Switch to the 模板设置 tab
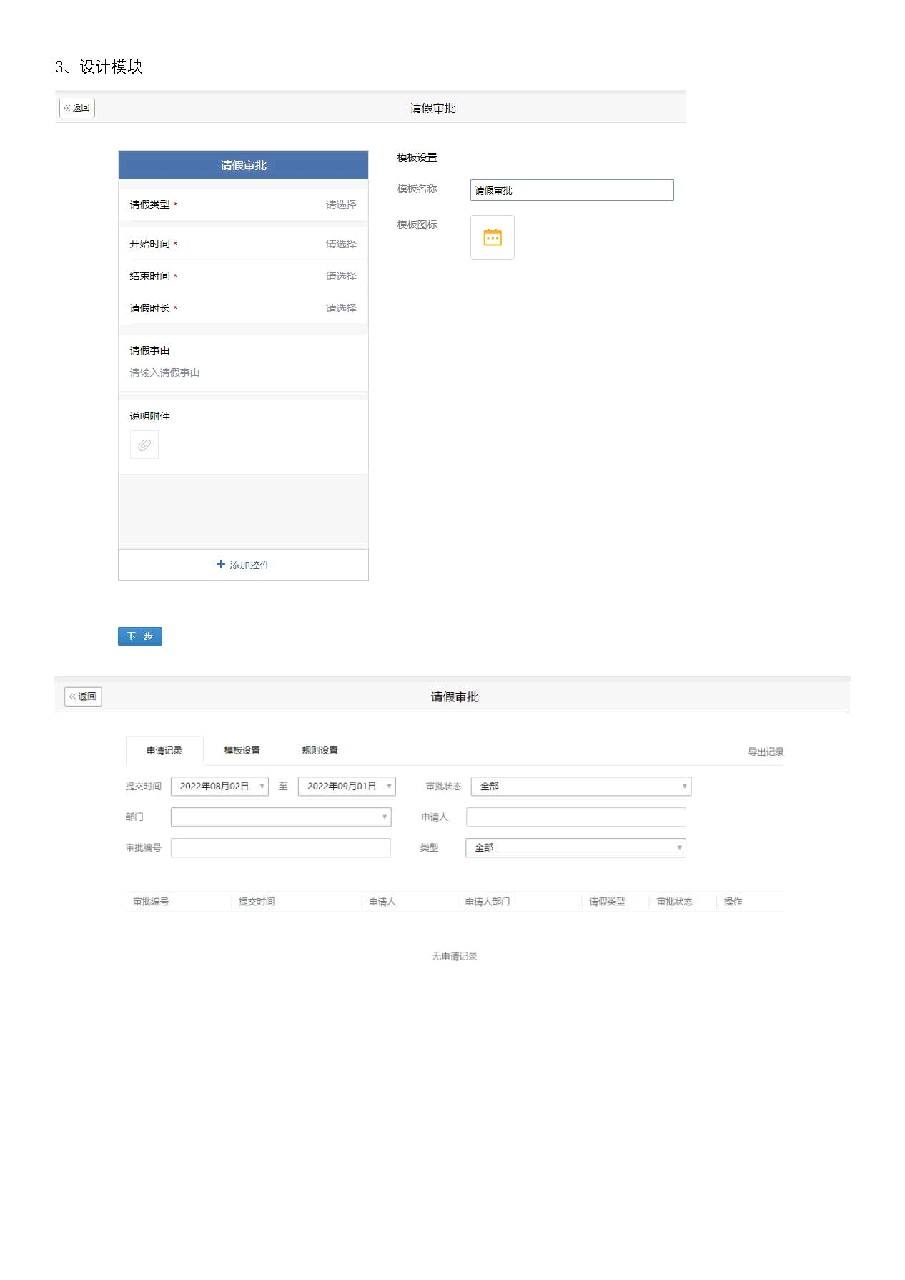This screenshot has height=1280, width=905. [x=242, y=750]
